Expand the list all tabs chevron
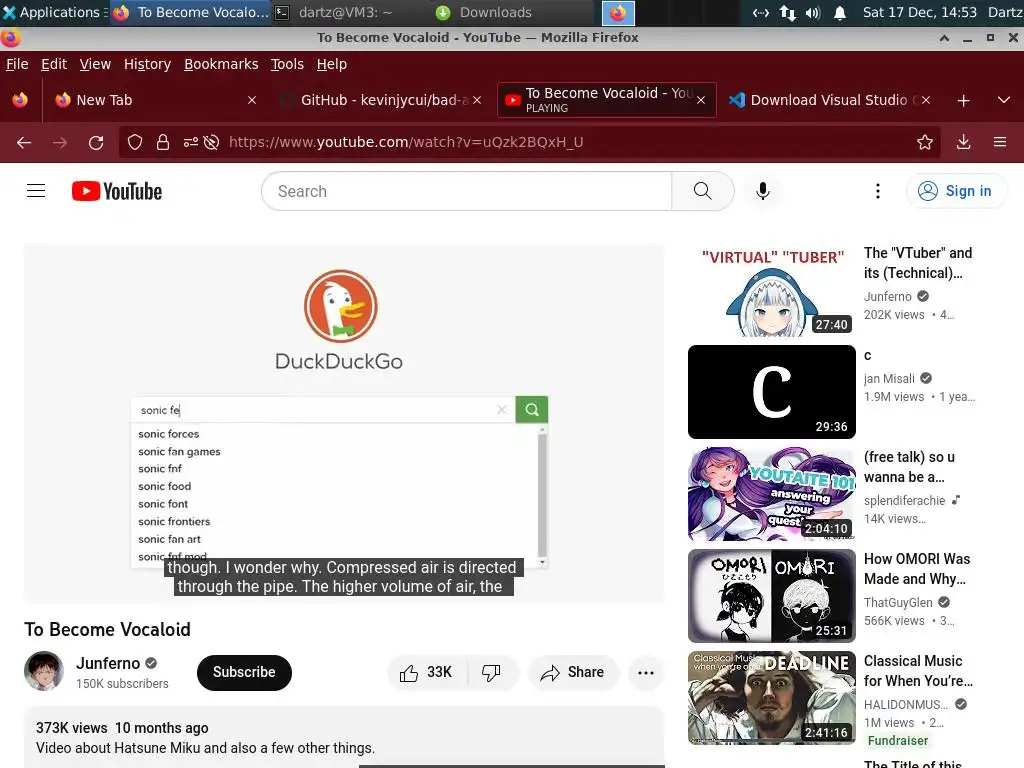 click(x=1004, y=101)
